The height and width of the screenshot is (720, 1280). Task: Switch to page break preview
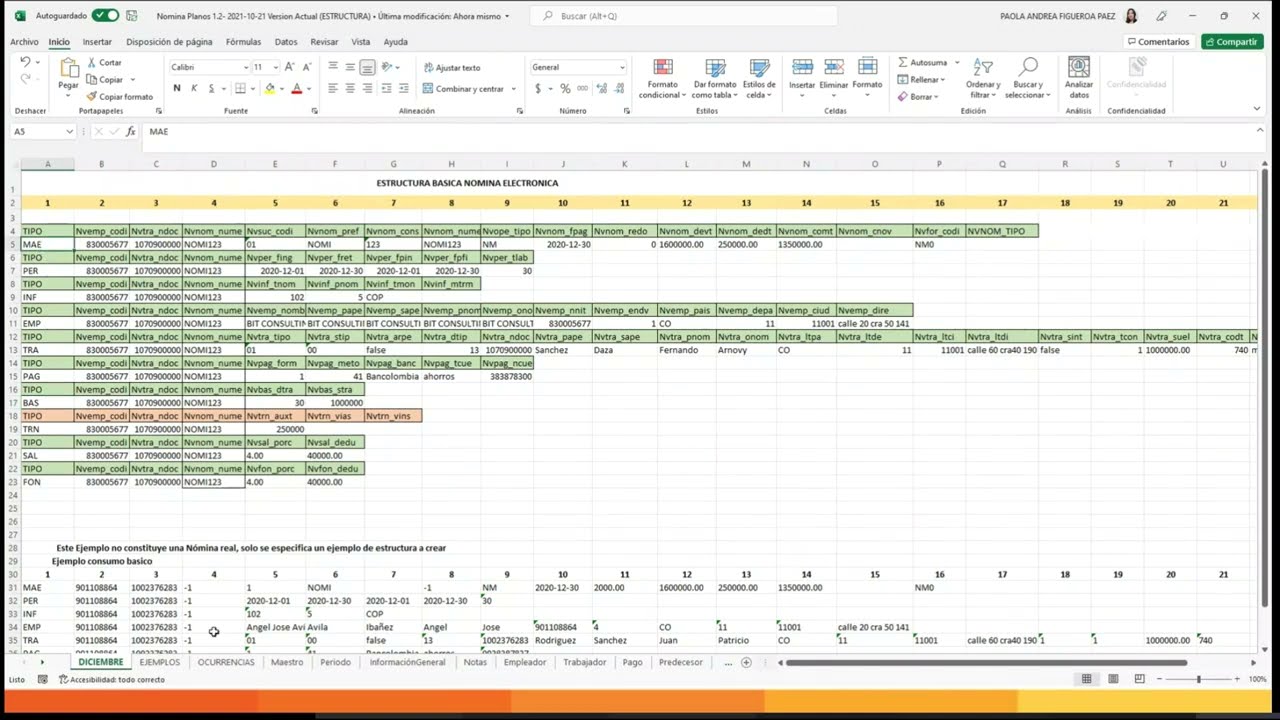click(1139, 679)
